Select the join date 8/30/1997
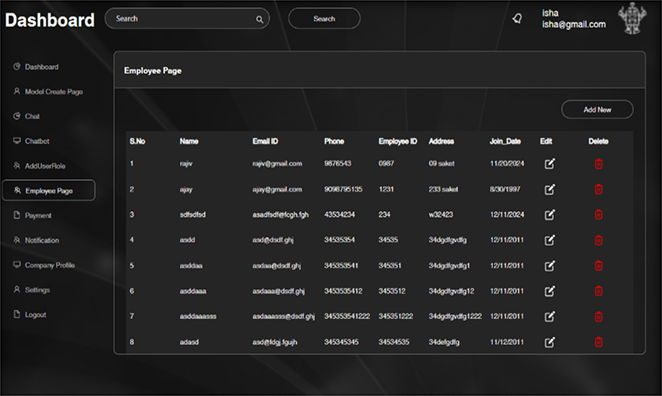The height and width of the screenshot is (396, 662). [505, 190]
